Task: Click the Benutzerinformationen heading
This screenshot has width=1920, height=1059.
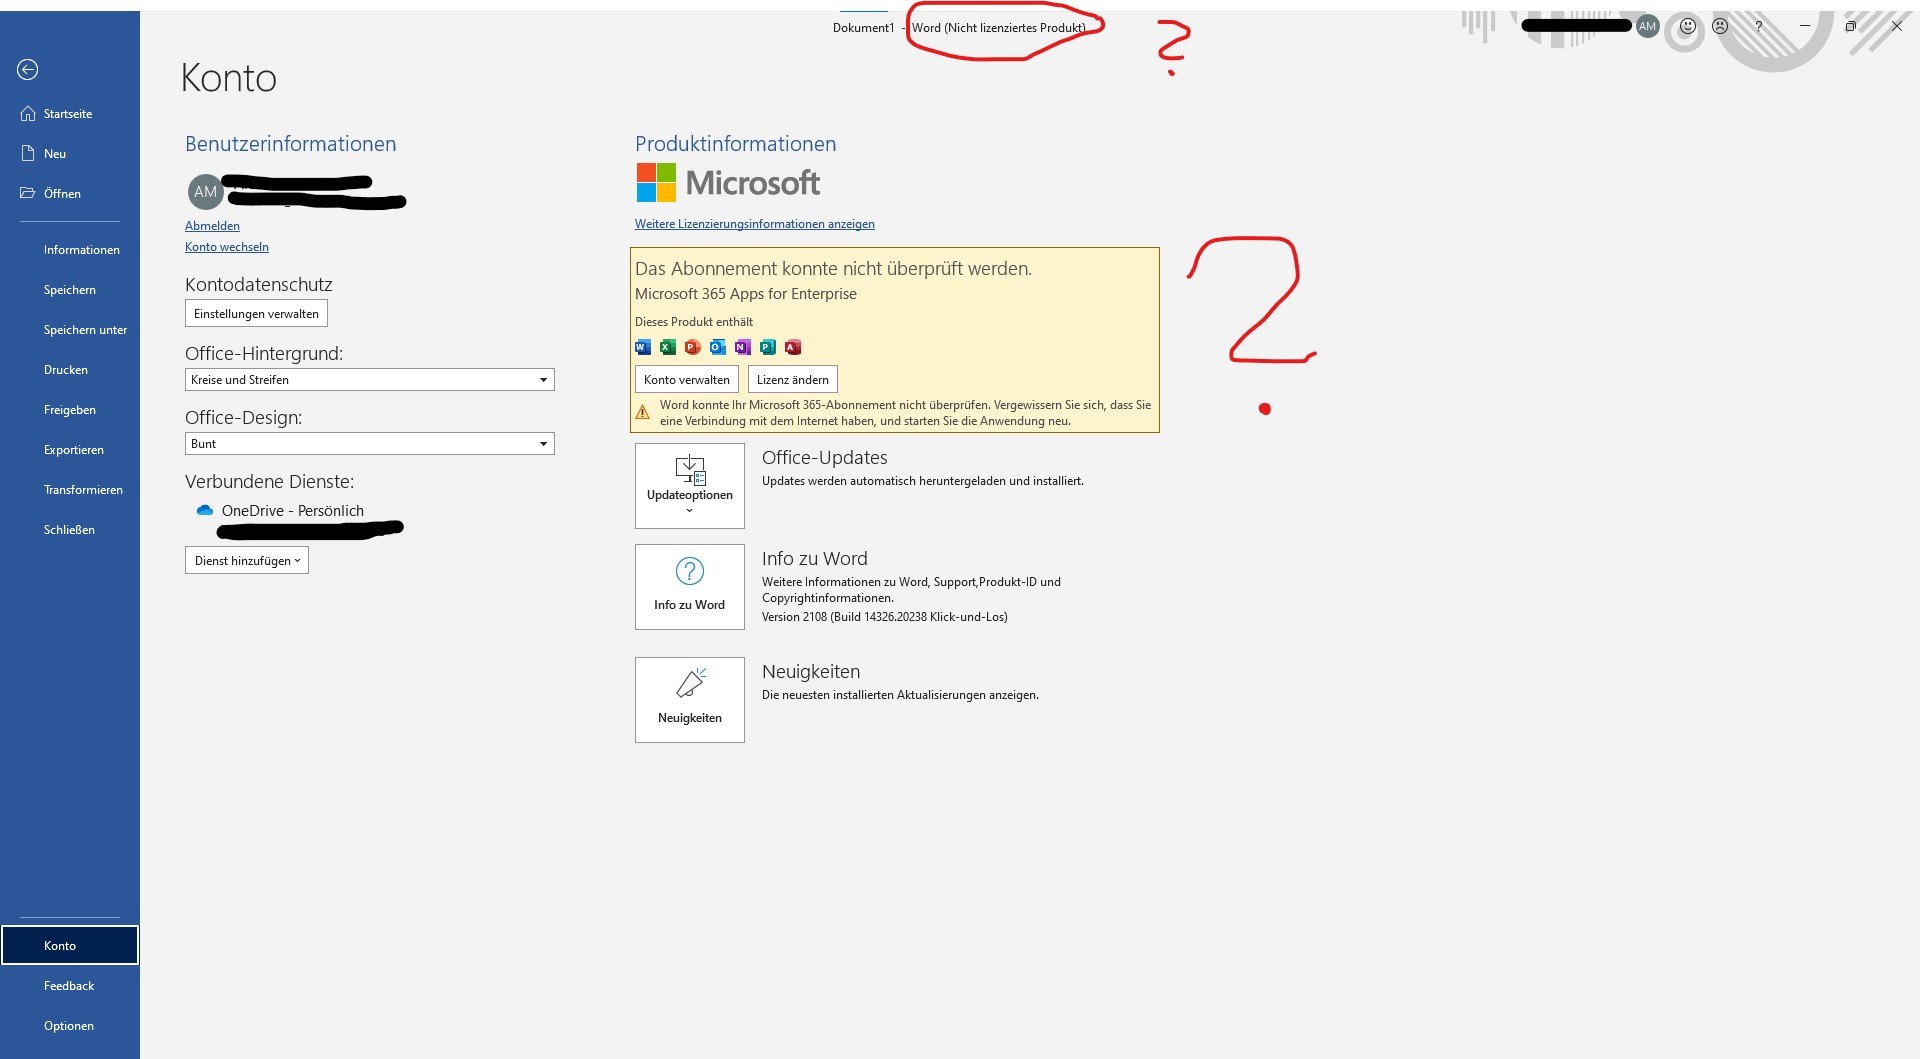Action: (x=291, y=144)
